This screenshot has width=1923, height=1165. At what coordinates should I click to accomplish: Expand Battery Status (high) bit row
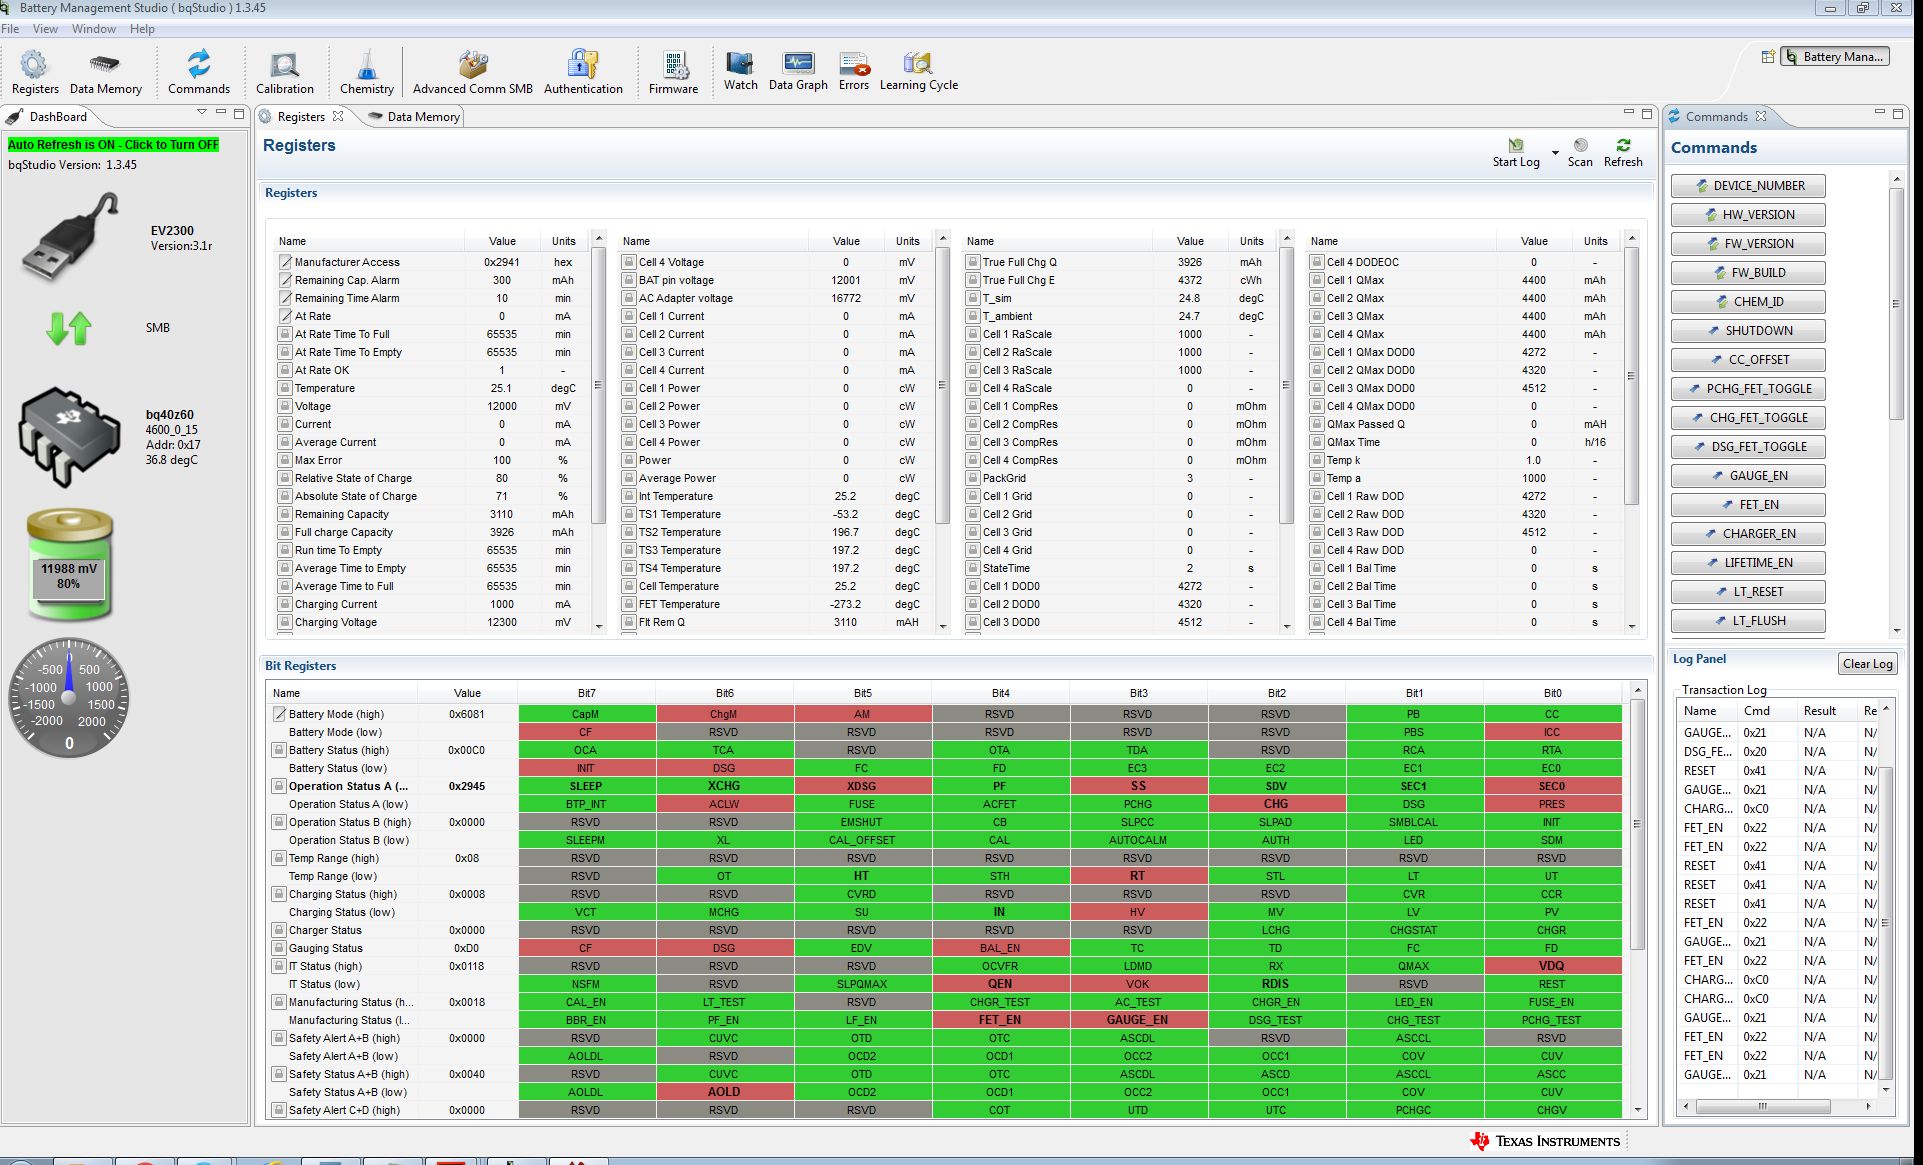(280, 750)
